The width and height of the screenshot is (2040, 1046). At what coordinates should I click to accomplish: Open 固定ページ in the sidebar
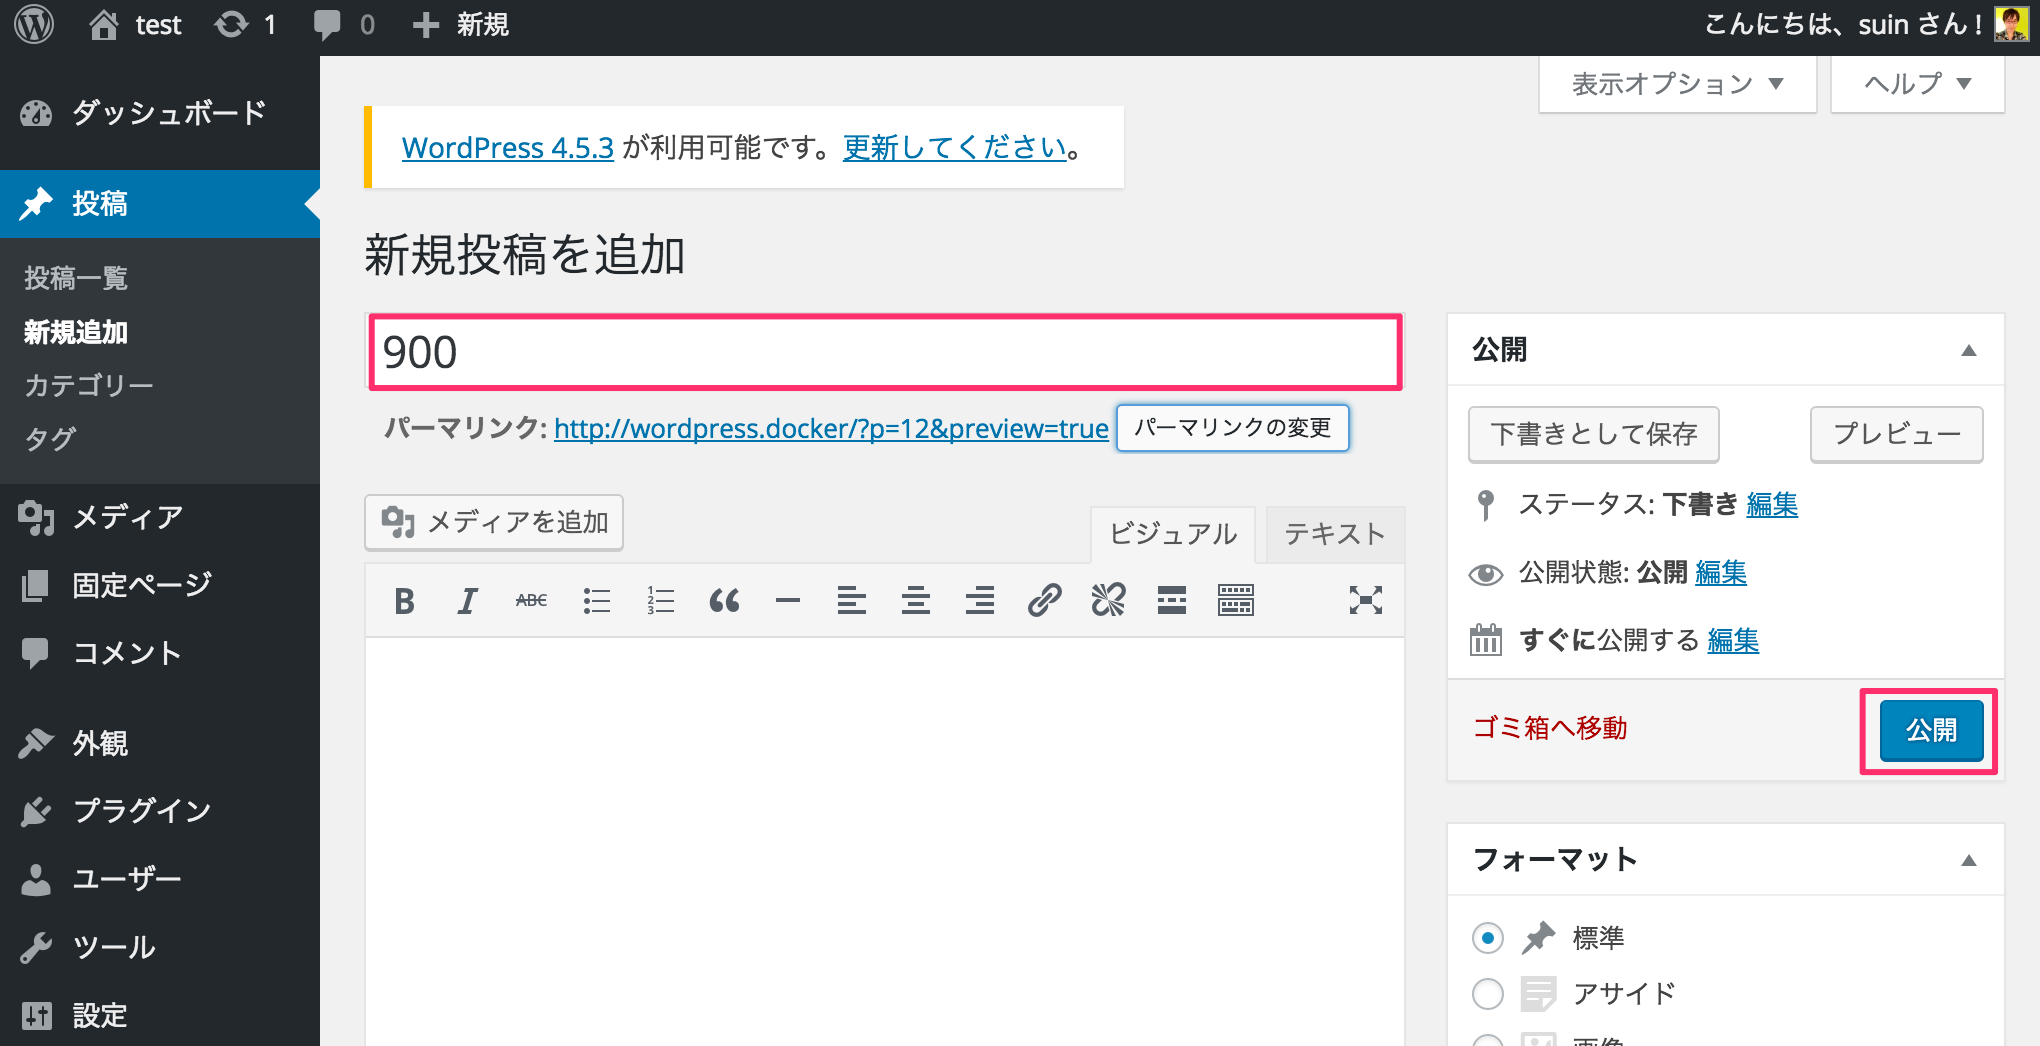coord(160,585)
